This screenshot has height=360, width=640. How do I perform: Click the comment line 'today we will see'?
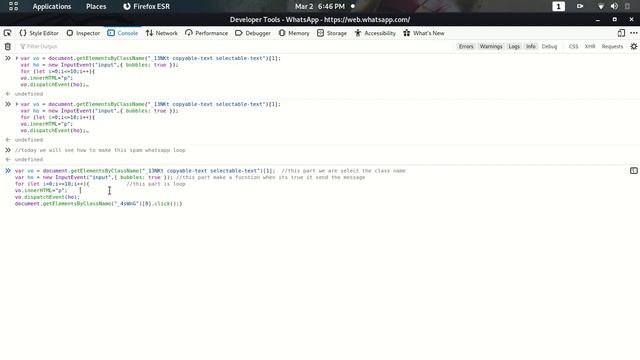tap(100, 150)
